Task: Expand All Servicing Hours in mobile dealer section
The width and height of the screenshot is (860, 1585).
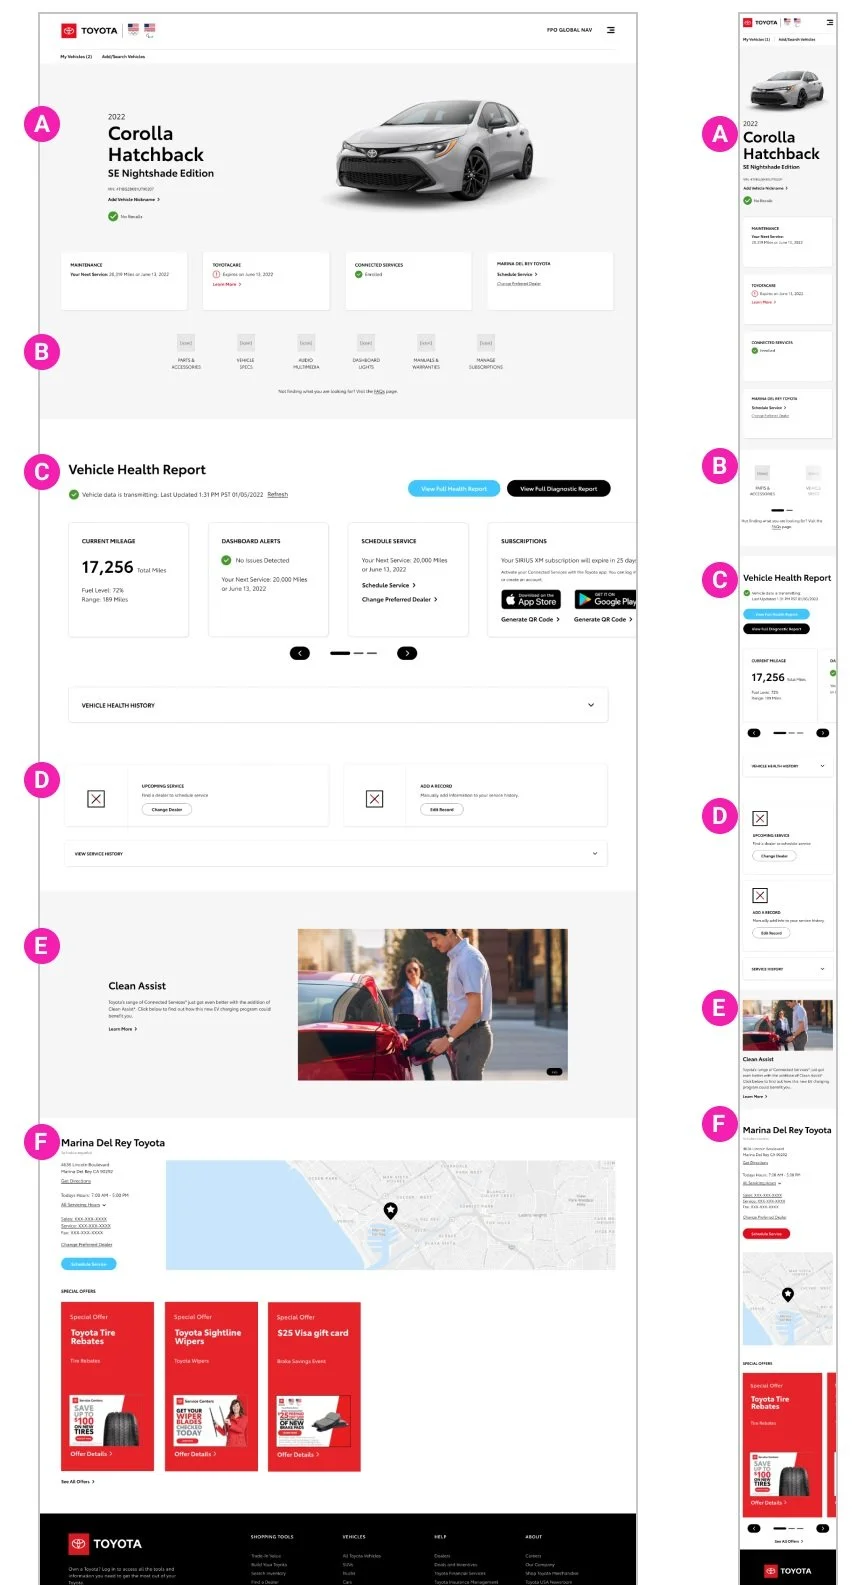Action: coord(761,1183)
